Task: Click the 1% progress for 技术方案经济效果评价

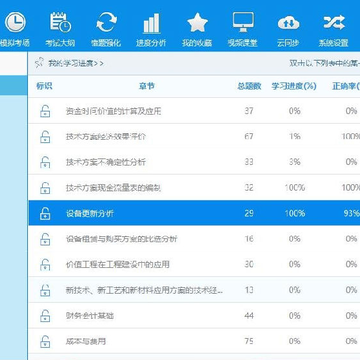Action: point(295,136)
